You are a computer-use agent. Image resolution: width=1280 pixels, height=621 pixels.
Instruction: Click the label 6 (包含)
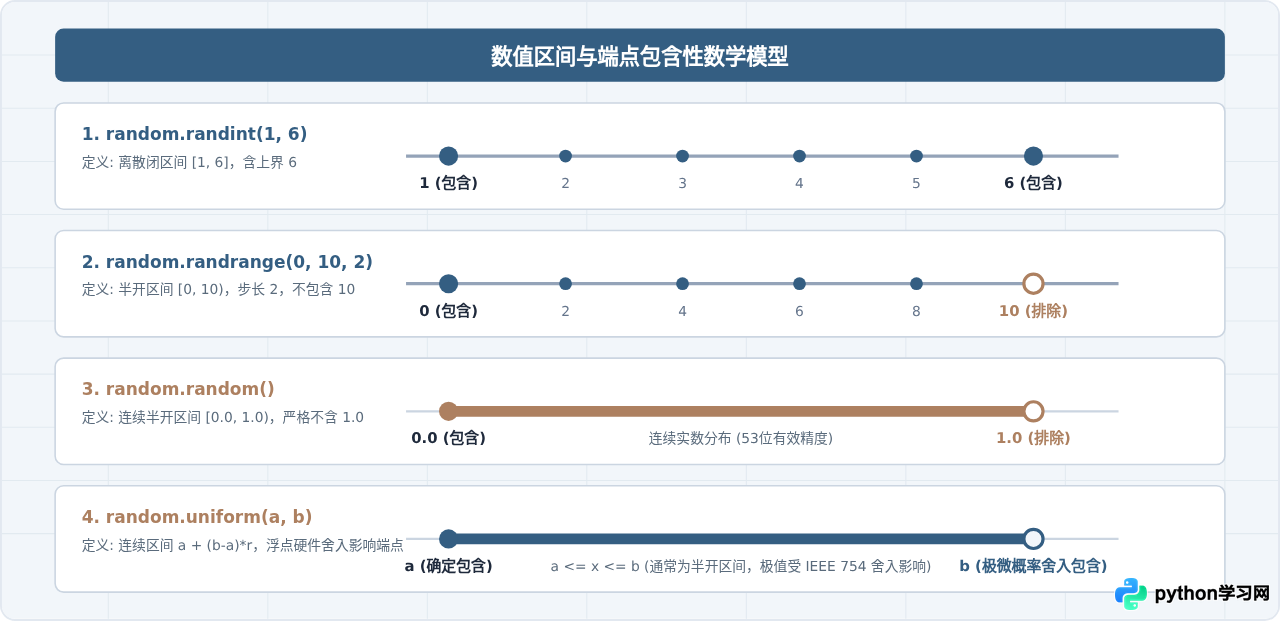pos(1033,183)
